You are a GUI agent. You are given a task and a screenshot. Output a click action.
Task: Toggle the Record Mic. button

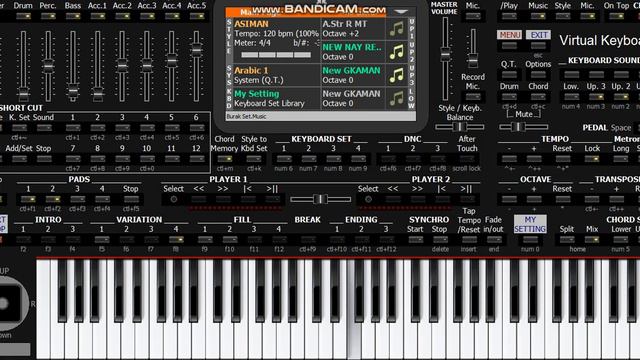coord(473,97)
